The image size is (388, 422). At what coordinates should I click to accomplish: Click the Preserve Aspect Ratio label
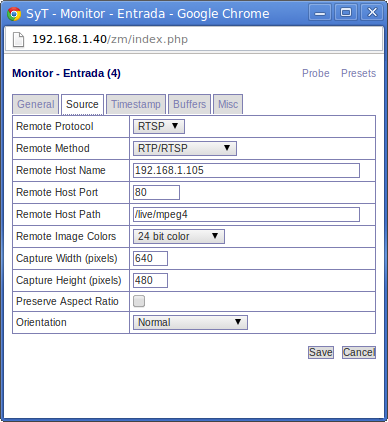(67, 301)
